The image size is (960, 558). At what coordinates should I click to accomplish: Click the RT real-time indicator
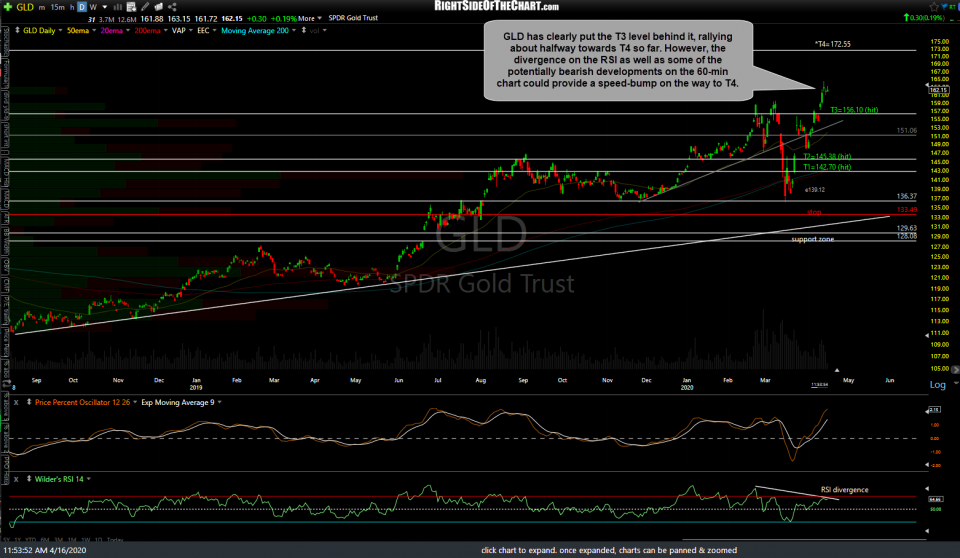(x=954, y=7)
